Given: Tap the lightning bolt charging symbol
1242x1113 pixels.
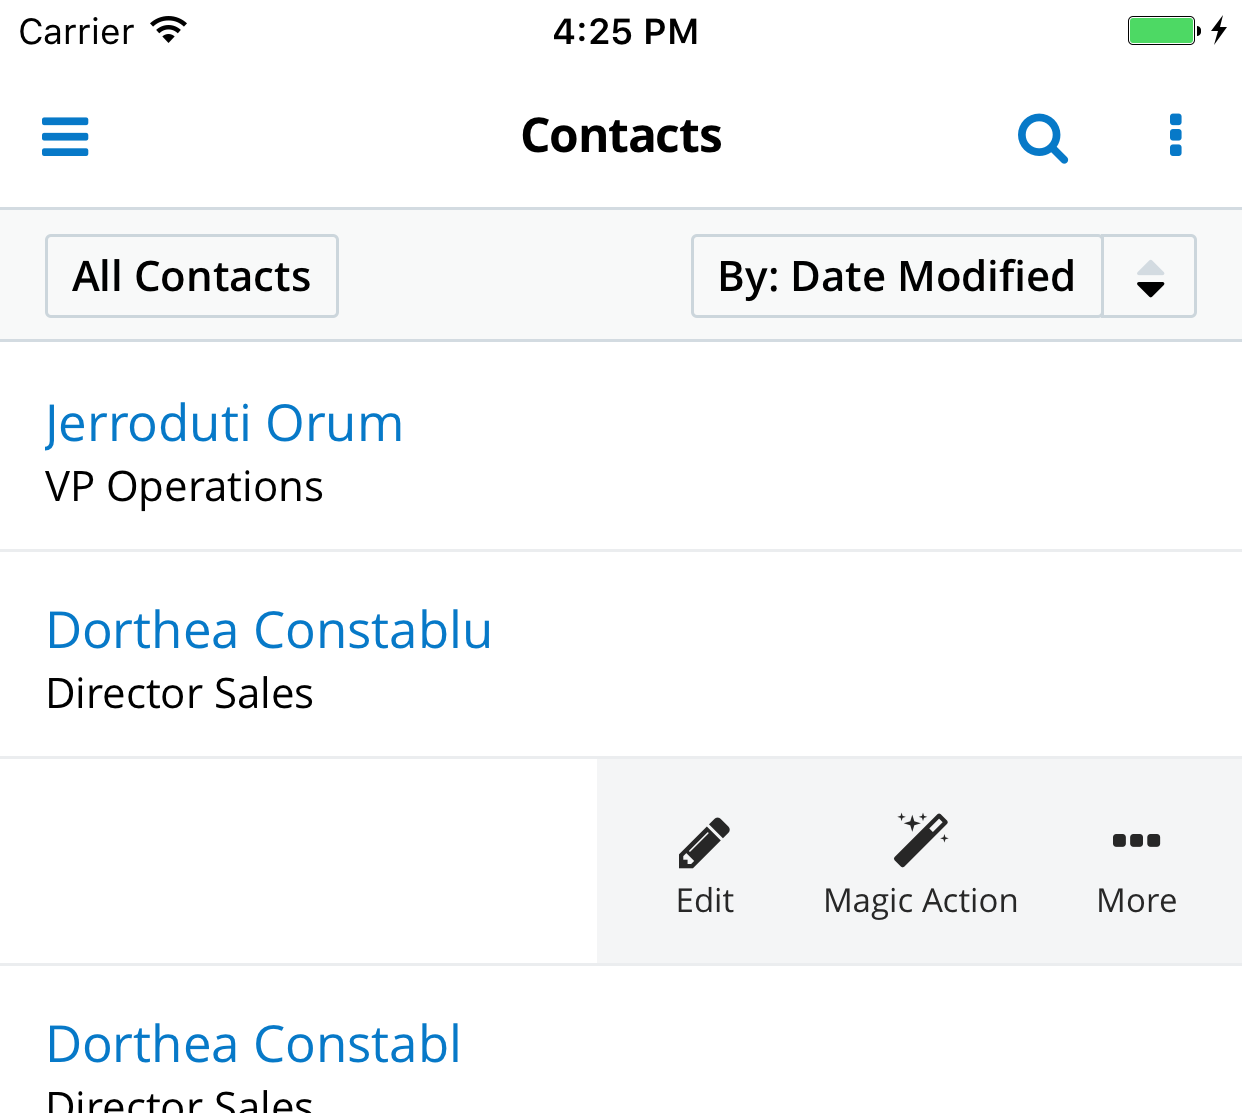Looking at the screenshot, I should click(x=1218, y=30).
